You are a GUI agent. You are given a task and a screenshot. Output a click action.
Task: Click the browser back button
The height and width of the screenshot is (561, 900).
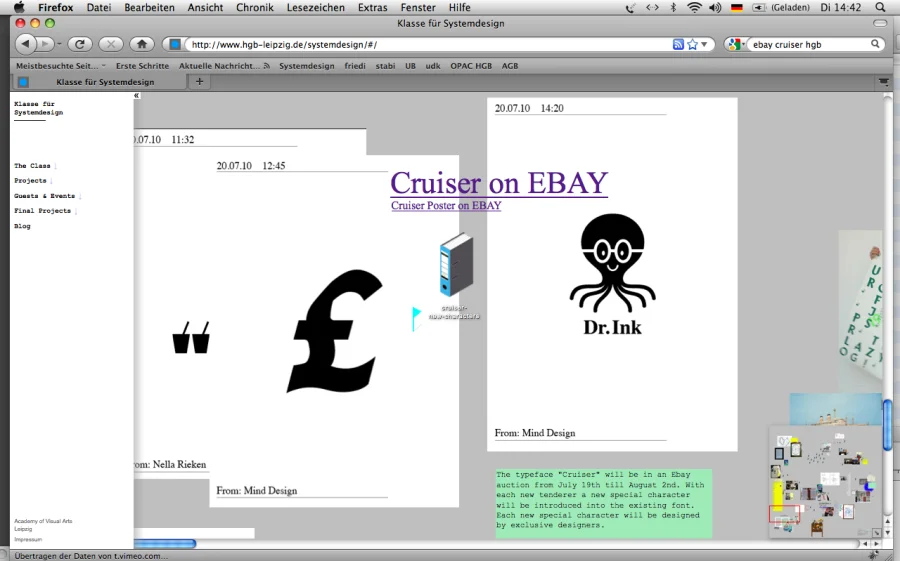26,44
